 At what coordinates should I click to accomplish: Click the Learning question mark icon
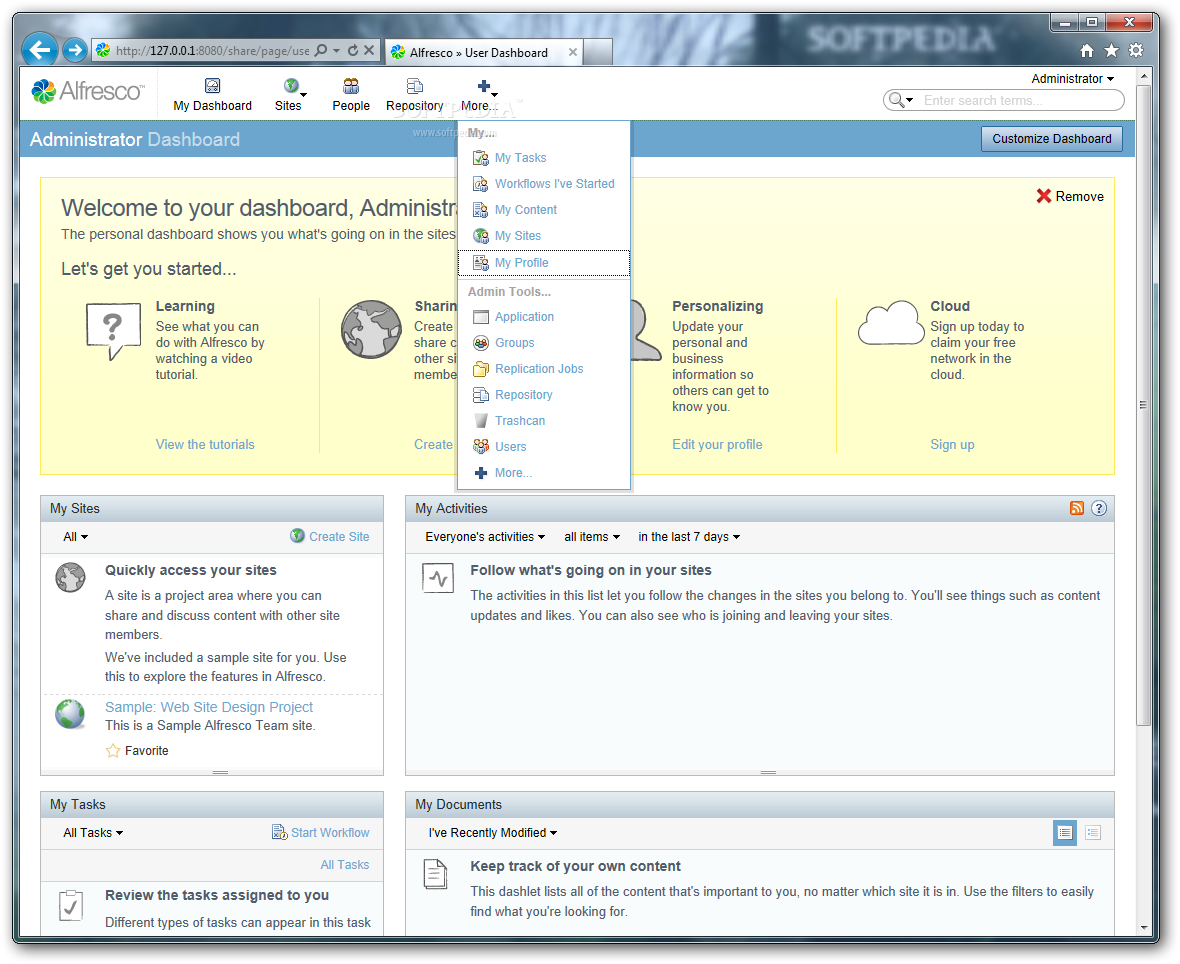[114, 331]
